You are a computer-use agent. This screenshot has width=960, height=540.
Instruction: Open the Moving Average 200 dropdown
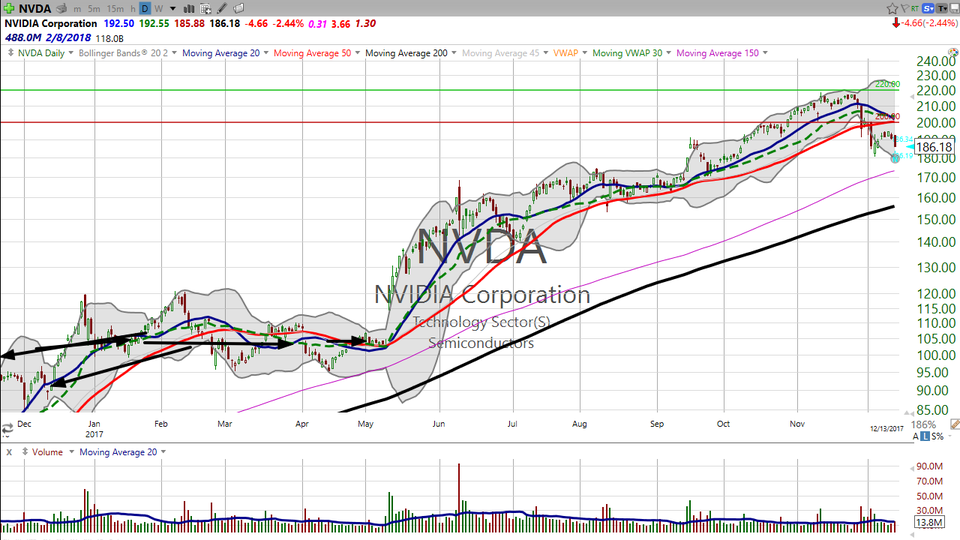[x=454, y=53]
